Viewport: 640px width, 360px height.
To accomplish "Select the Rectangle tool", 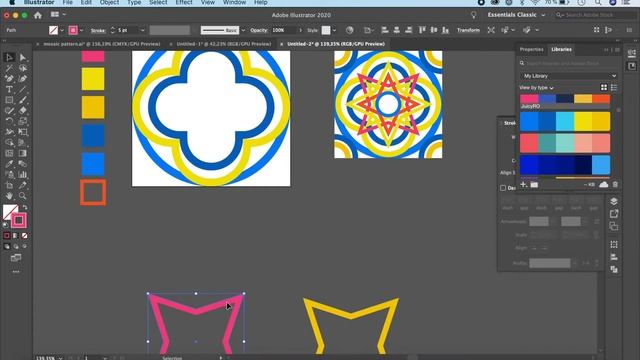I will 9,100.
